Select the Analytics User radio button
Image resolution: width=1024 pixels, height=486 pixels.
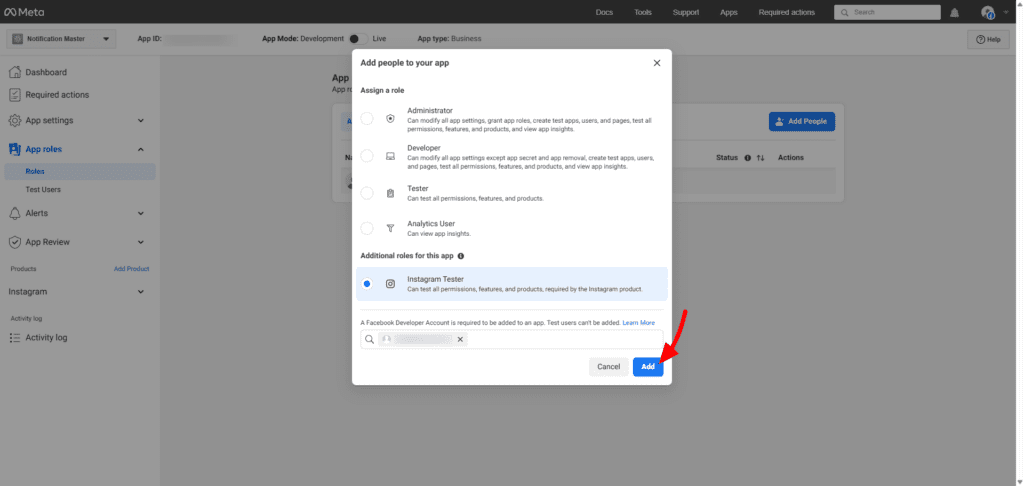click(367, 228)
